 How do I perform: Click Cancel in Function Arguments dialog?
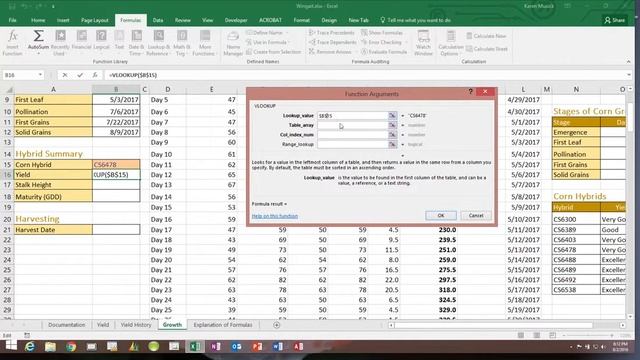click(x=476, y=216)
